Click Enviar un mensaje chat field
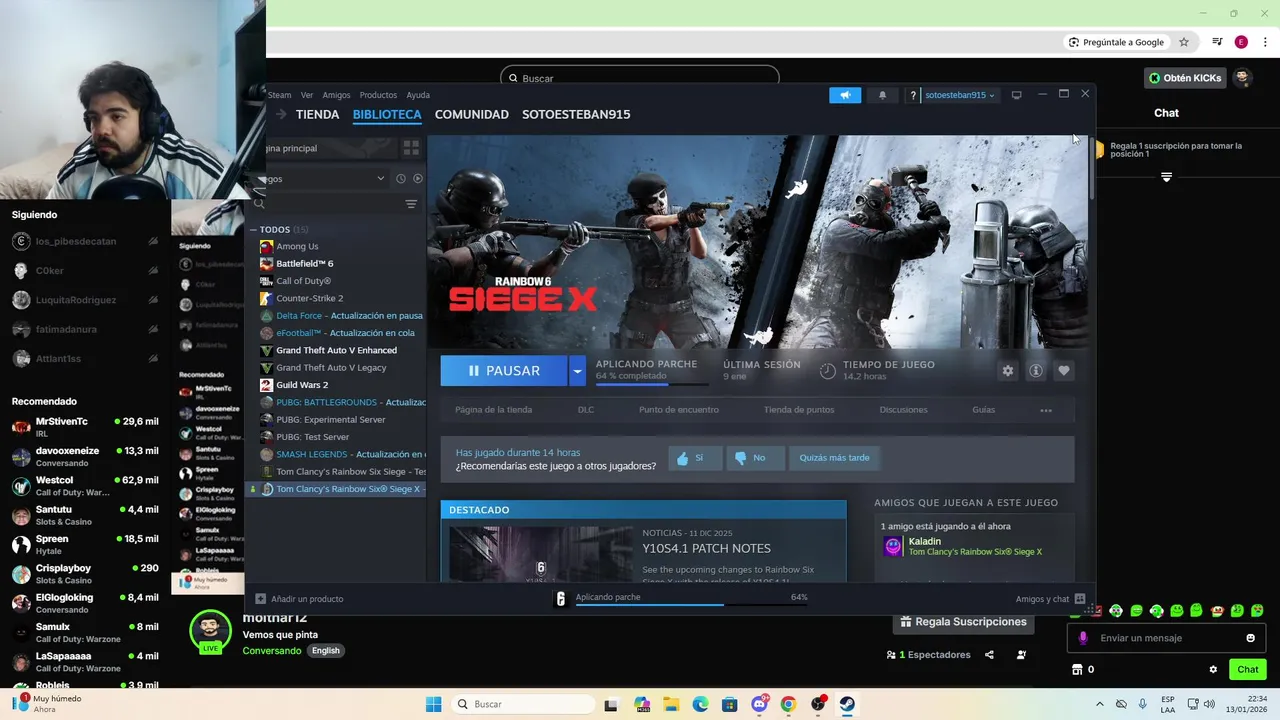 pos(1168,638)
